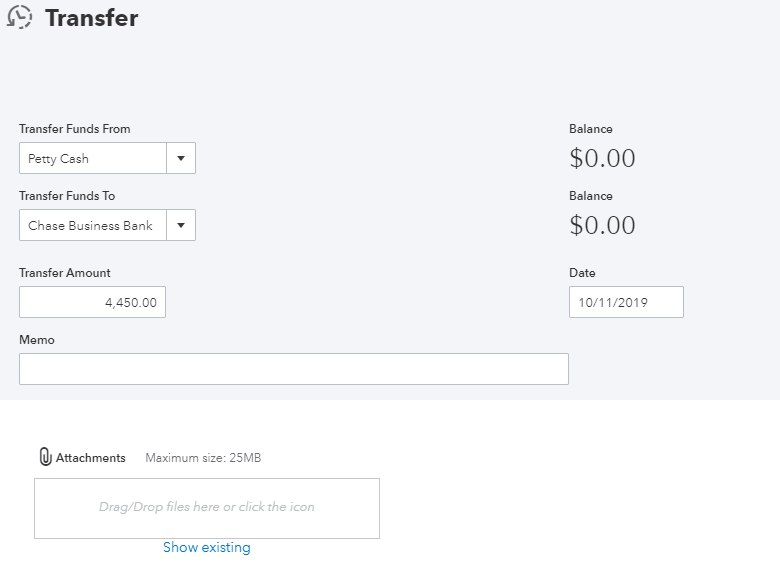The height and width of the screenshot is (576, 780).
Task: Click the Chase Business Bank balance amount
Action: click(x=602, y=225)
